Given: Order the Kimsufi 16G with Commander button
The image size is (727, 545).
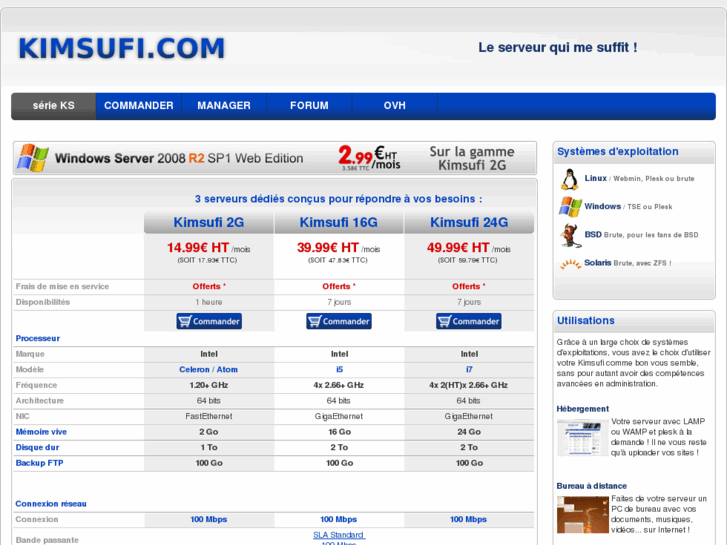Looking at the screenshot, I should point(338,321).
